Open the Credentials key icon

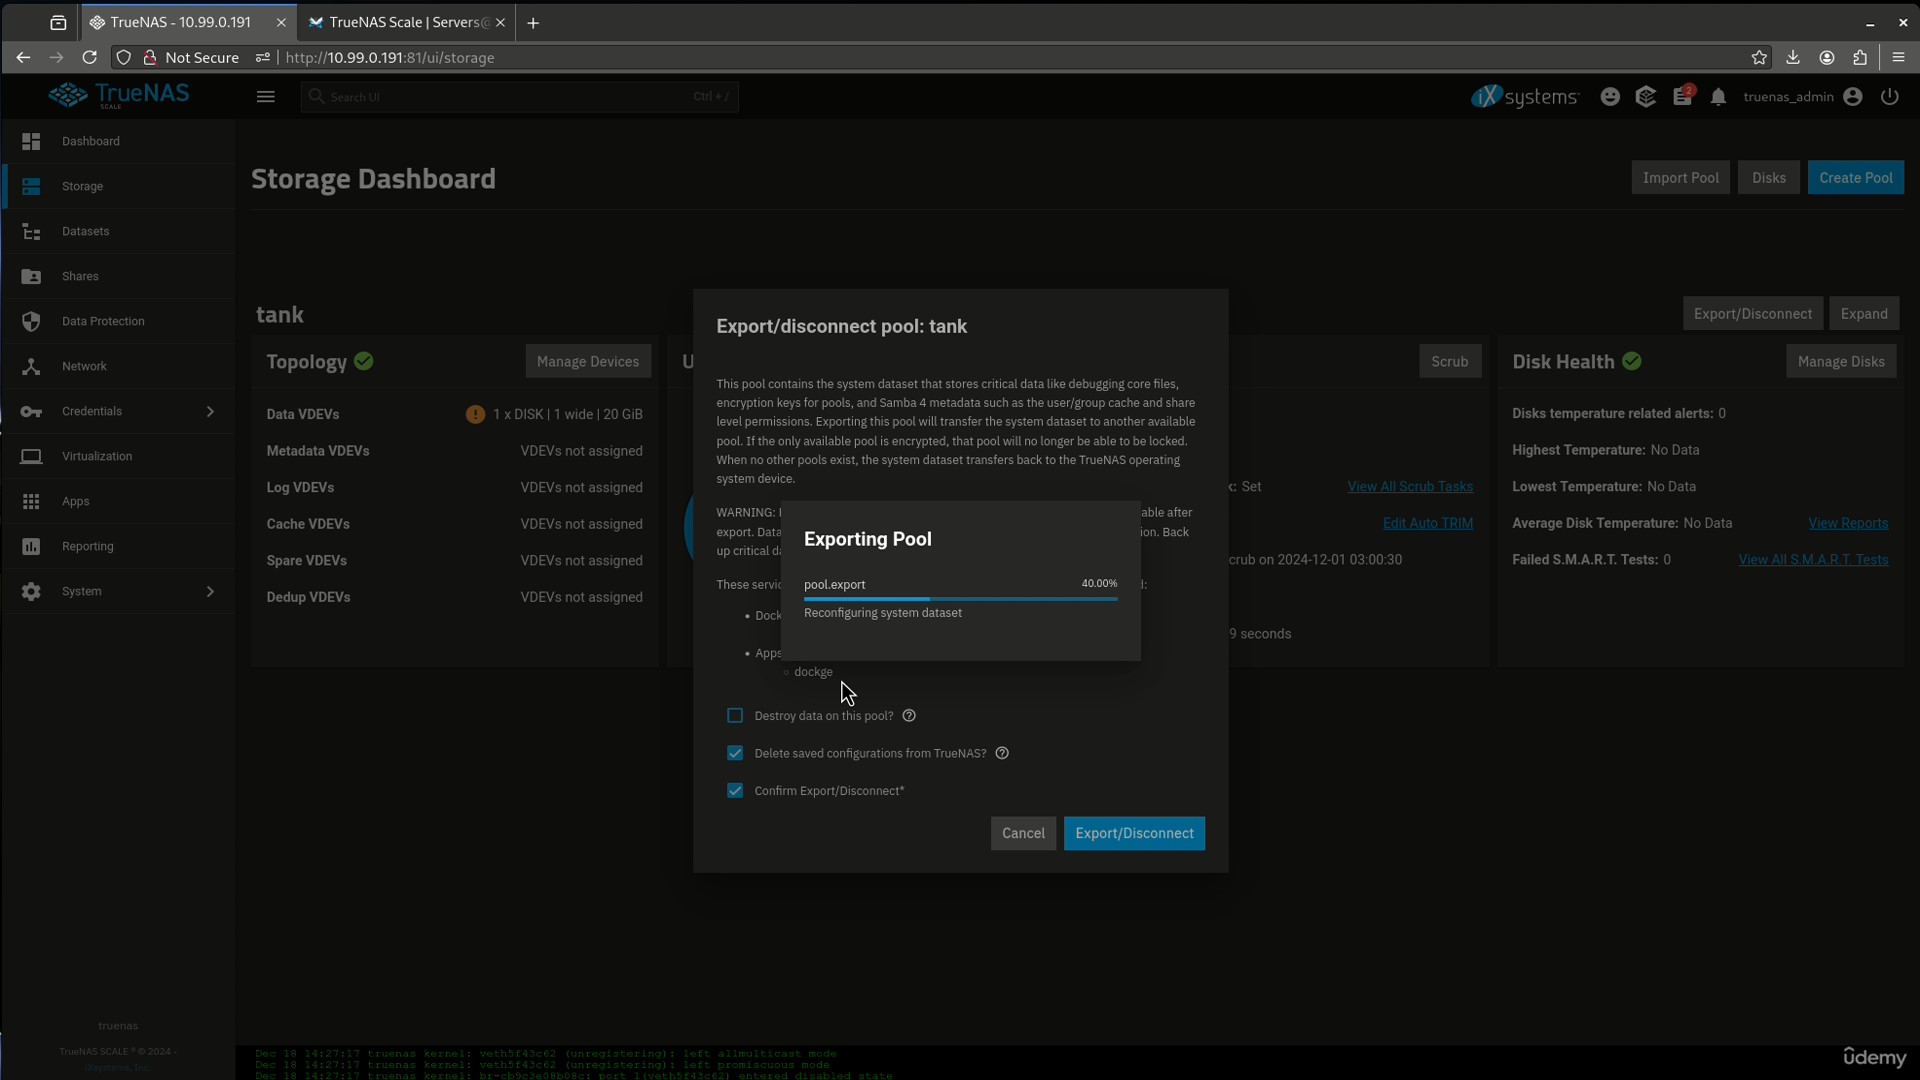[31, 411]
